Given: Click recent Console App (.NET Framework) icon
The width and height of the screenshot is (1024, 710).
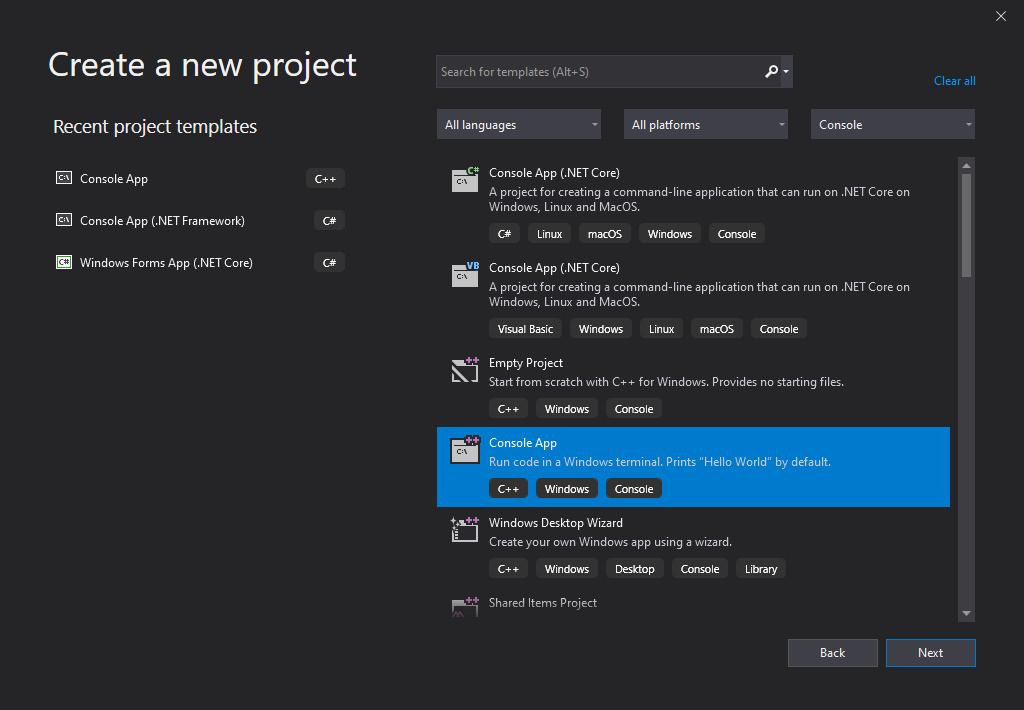Looking at the screenshot, I should point(64,221).
